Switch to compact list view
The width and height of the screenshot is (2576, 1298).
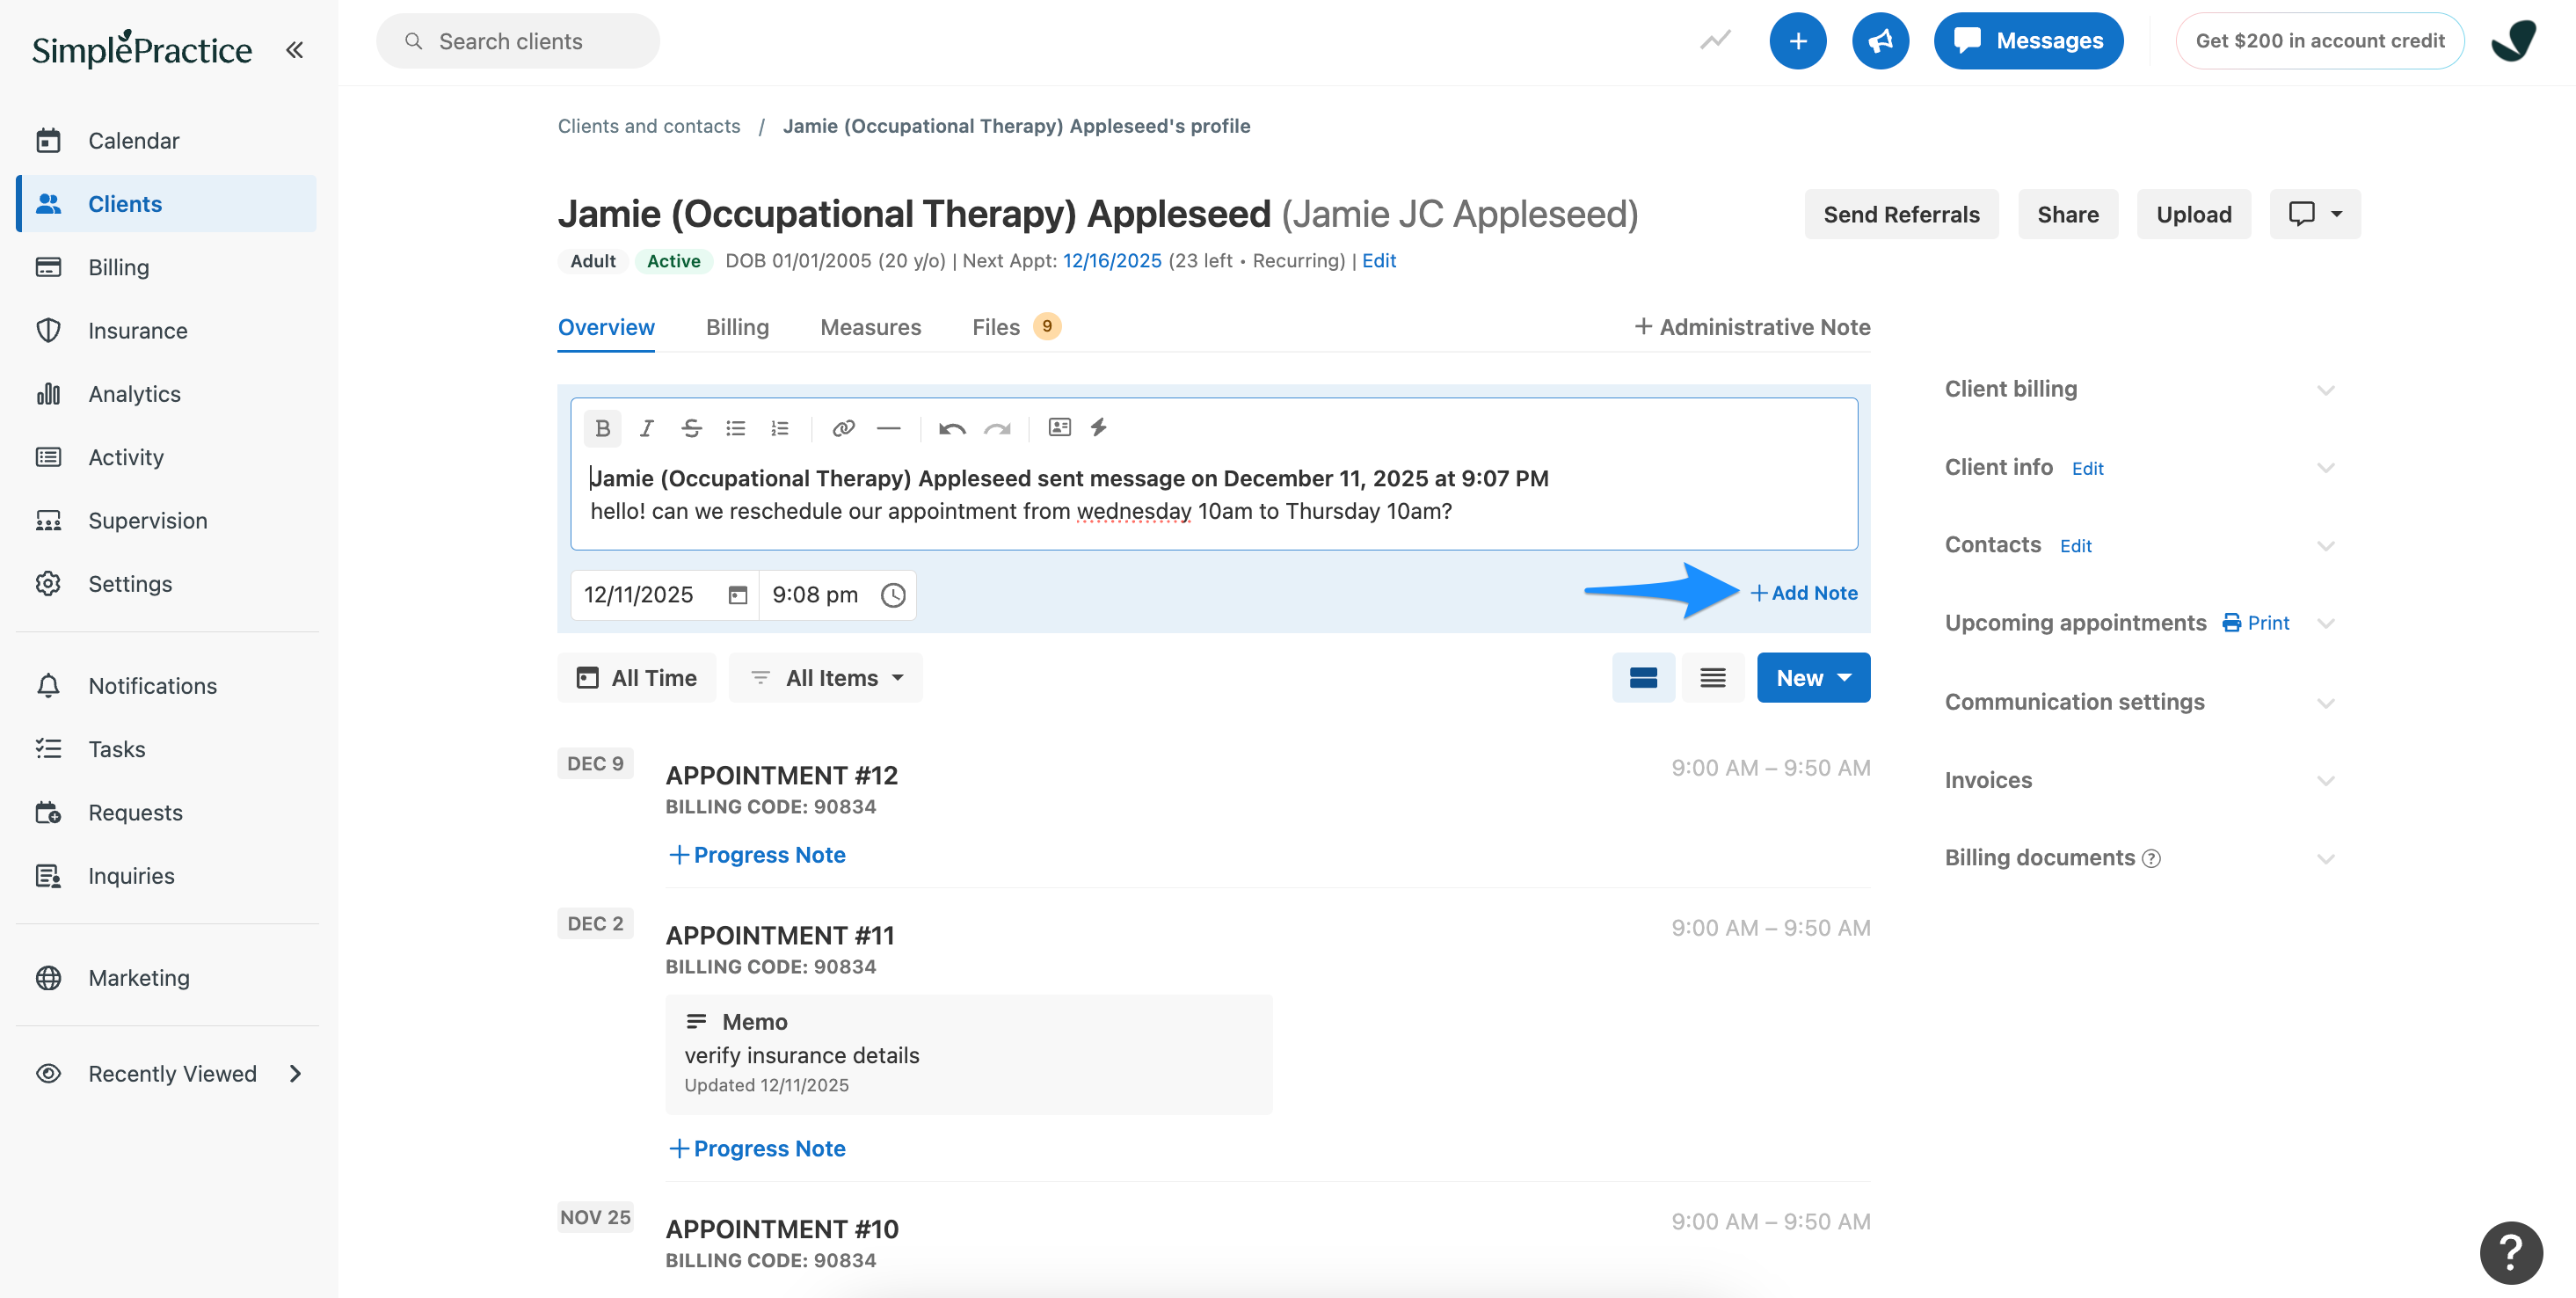coord(1713,678)
